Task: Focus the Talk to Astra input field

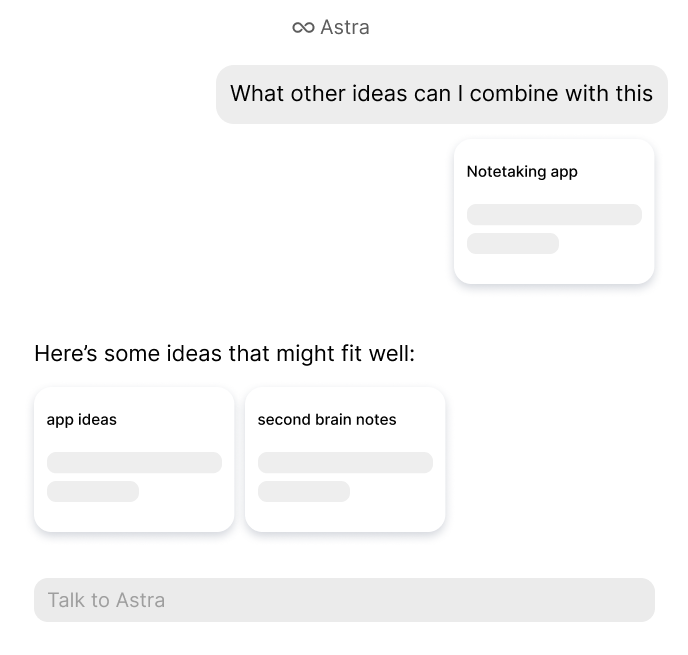Action: 344,600
